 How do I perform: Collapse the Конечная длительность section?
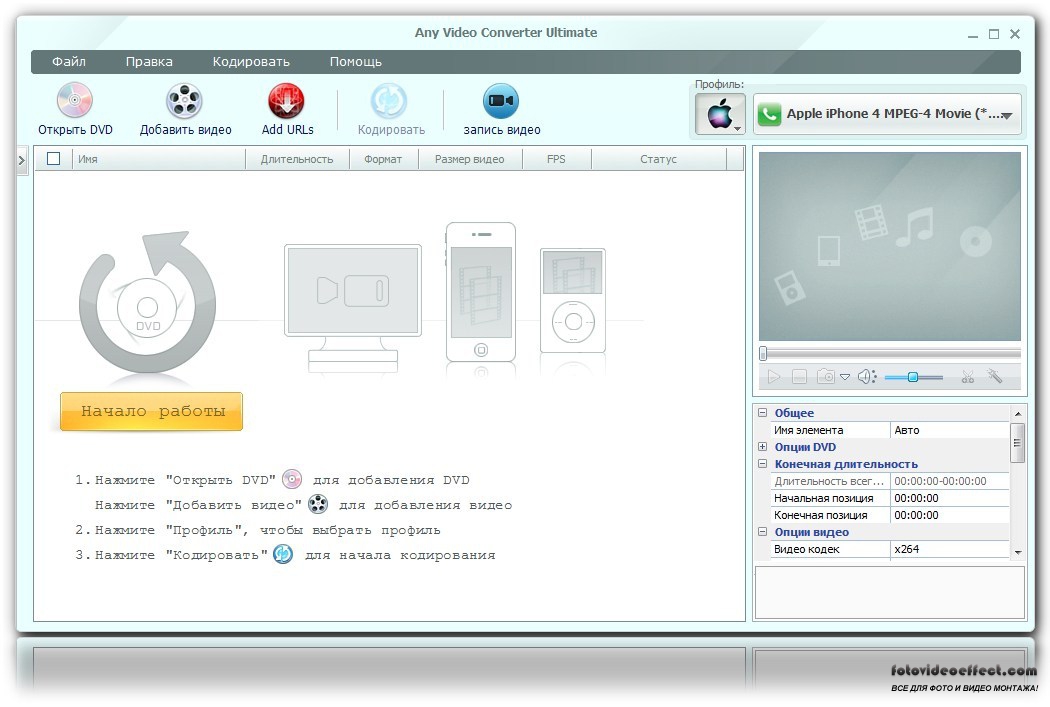click(x=762, y=463)
